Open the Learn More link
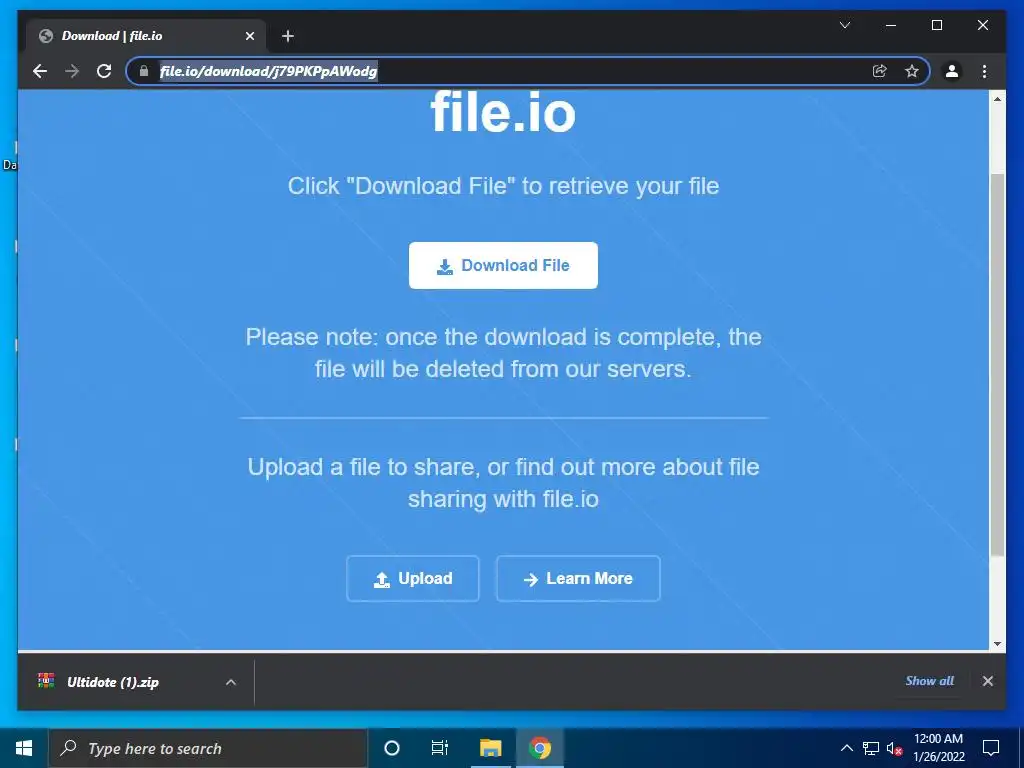 (578, 579)
